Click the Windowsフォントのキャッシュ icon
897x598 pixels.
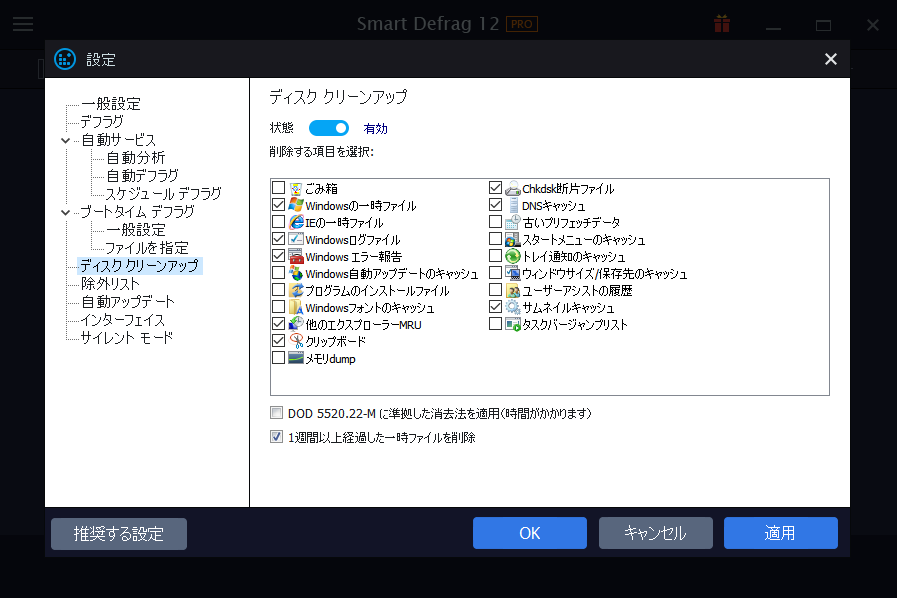(296, 307)
